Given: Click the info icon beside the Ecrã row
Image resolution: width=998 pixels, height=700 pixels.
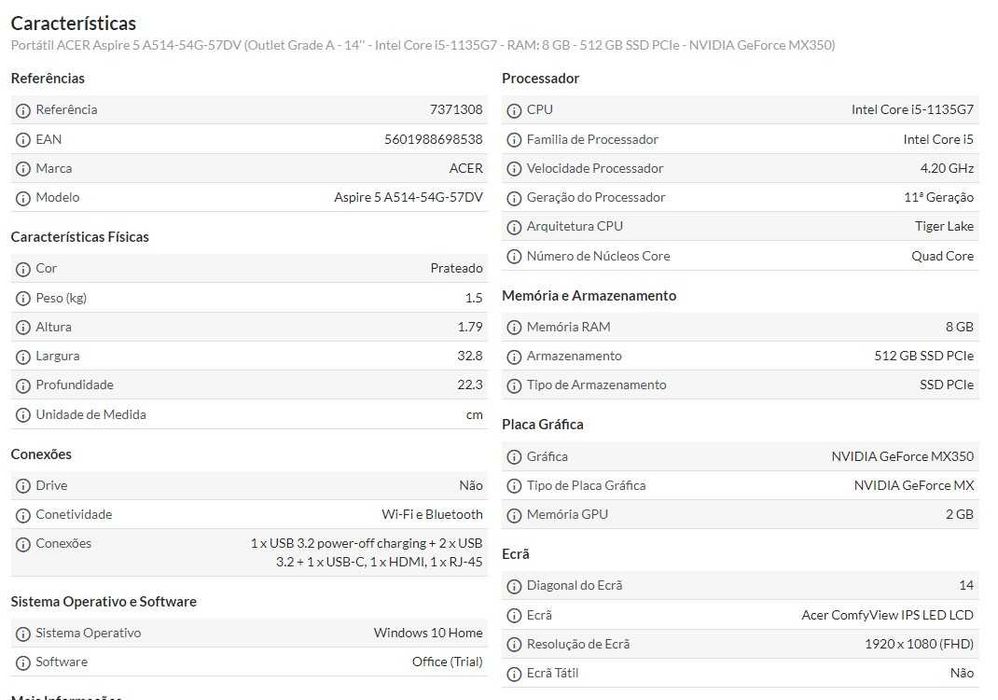Looking at the screenshot, I should (x=514, y=616).
